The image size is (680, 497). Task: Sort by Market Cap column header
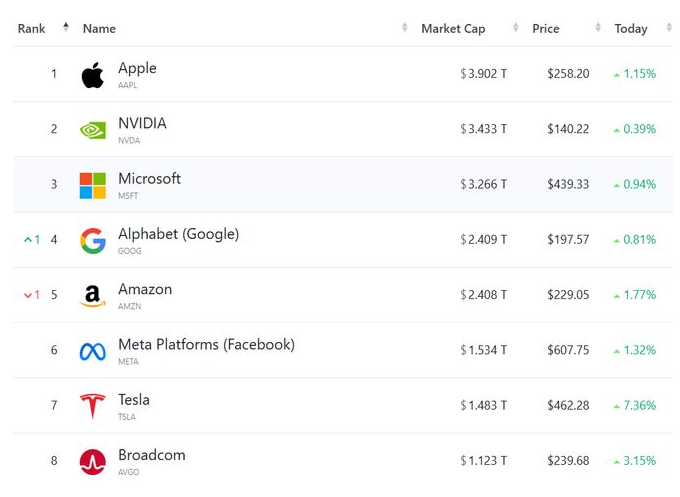(x=453, y=28)
